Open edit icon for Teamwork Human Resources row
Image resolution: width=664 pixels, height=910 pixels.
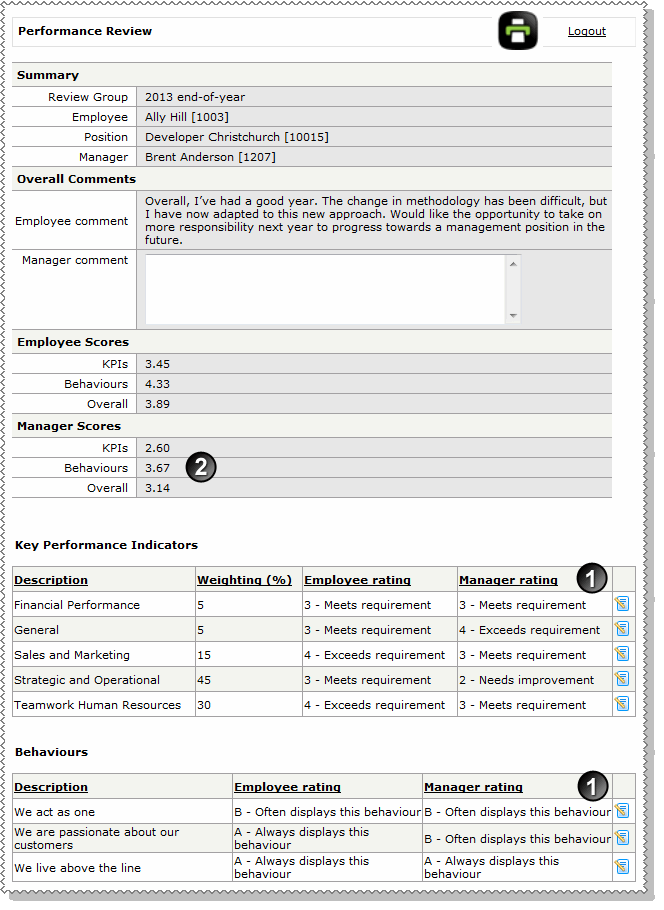622,704
